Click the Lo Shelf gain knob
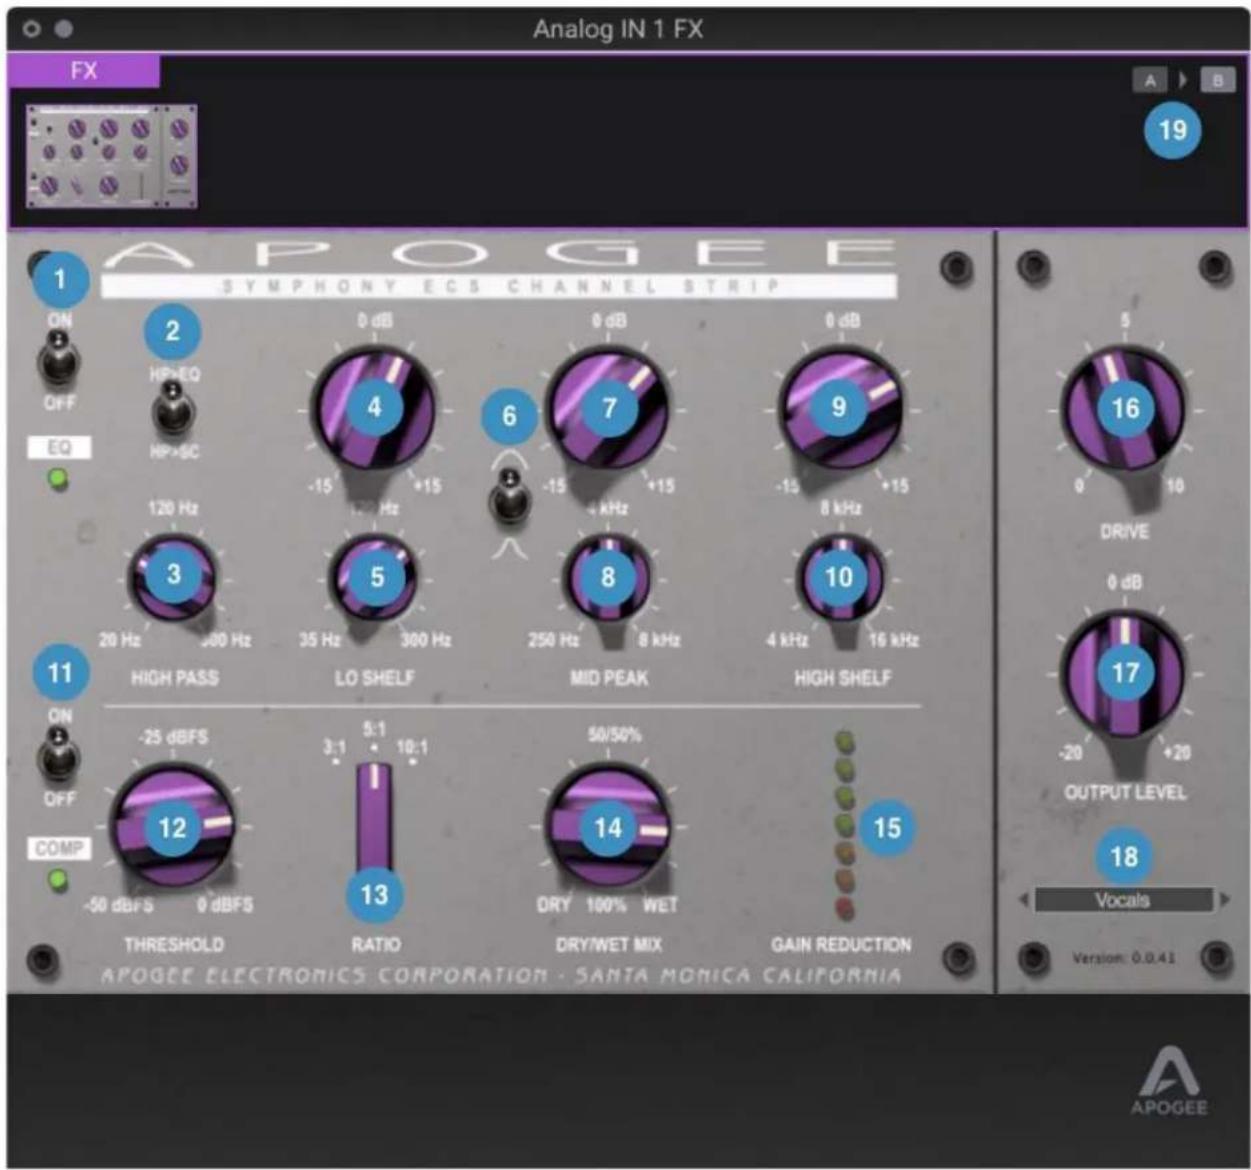Image resolution: width=1251 pixels, height=1170 pixels. [374, 408]
